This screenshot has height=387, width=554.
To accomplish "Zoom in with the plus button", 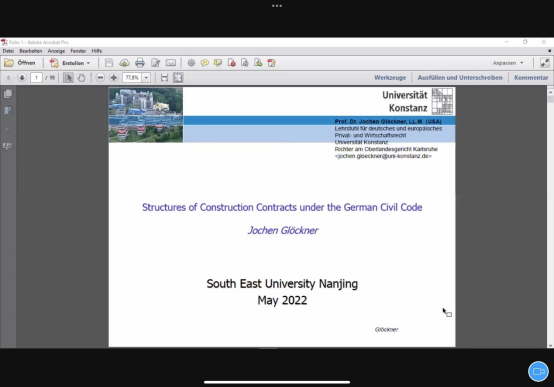I will [113, 77].
